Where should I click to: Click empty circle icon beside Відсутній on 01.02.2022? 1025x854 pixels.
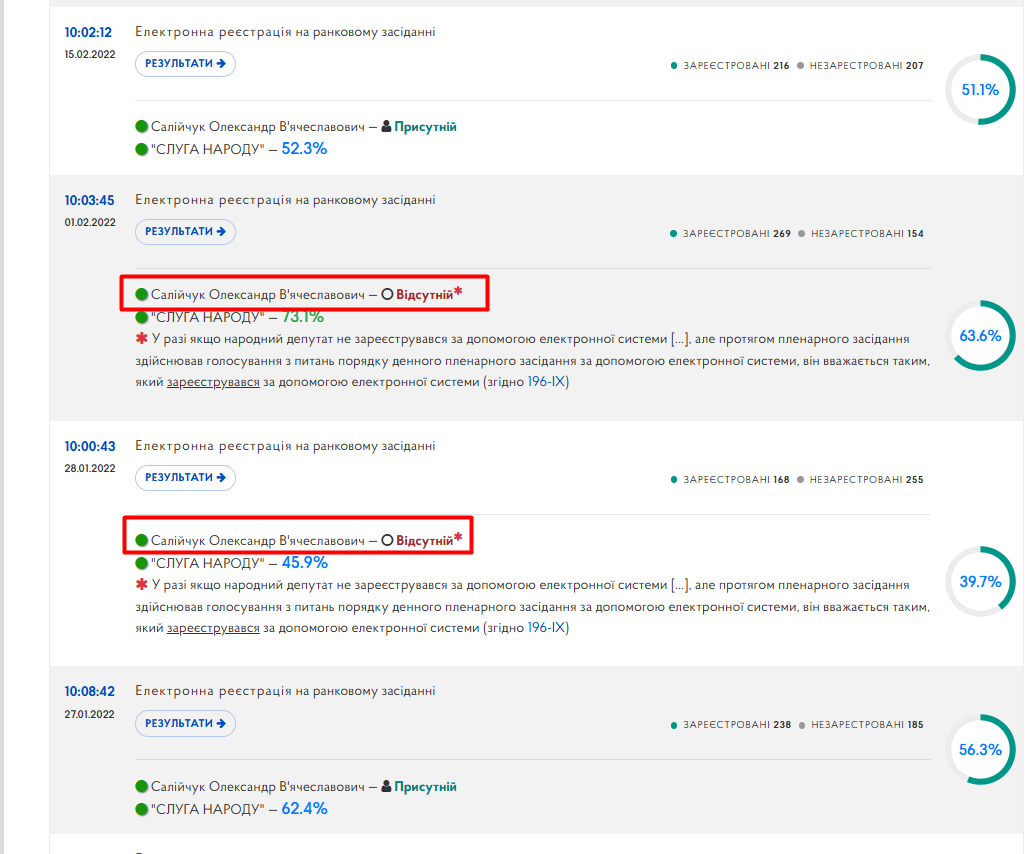(387, 294)
